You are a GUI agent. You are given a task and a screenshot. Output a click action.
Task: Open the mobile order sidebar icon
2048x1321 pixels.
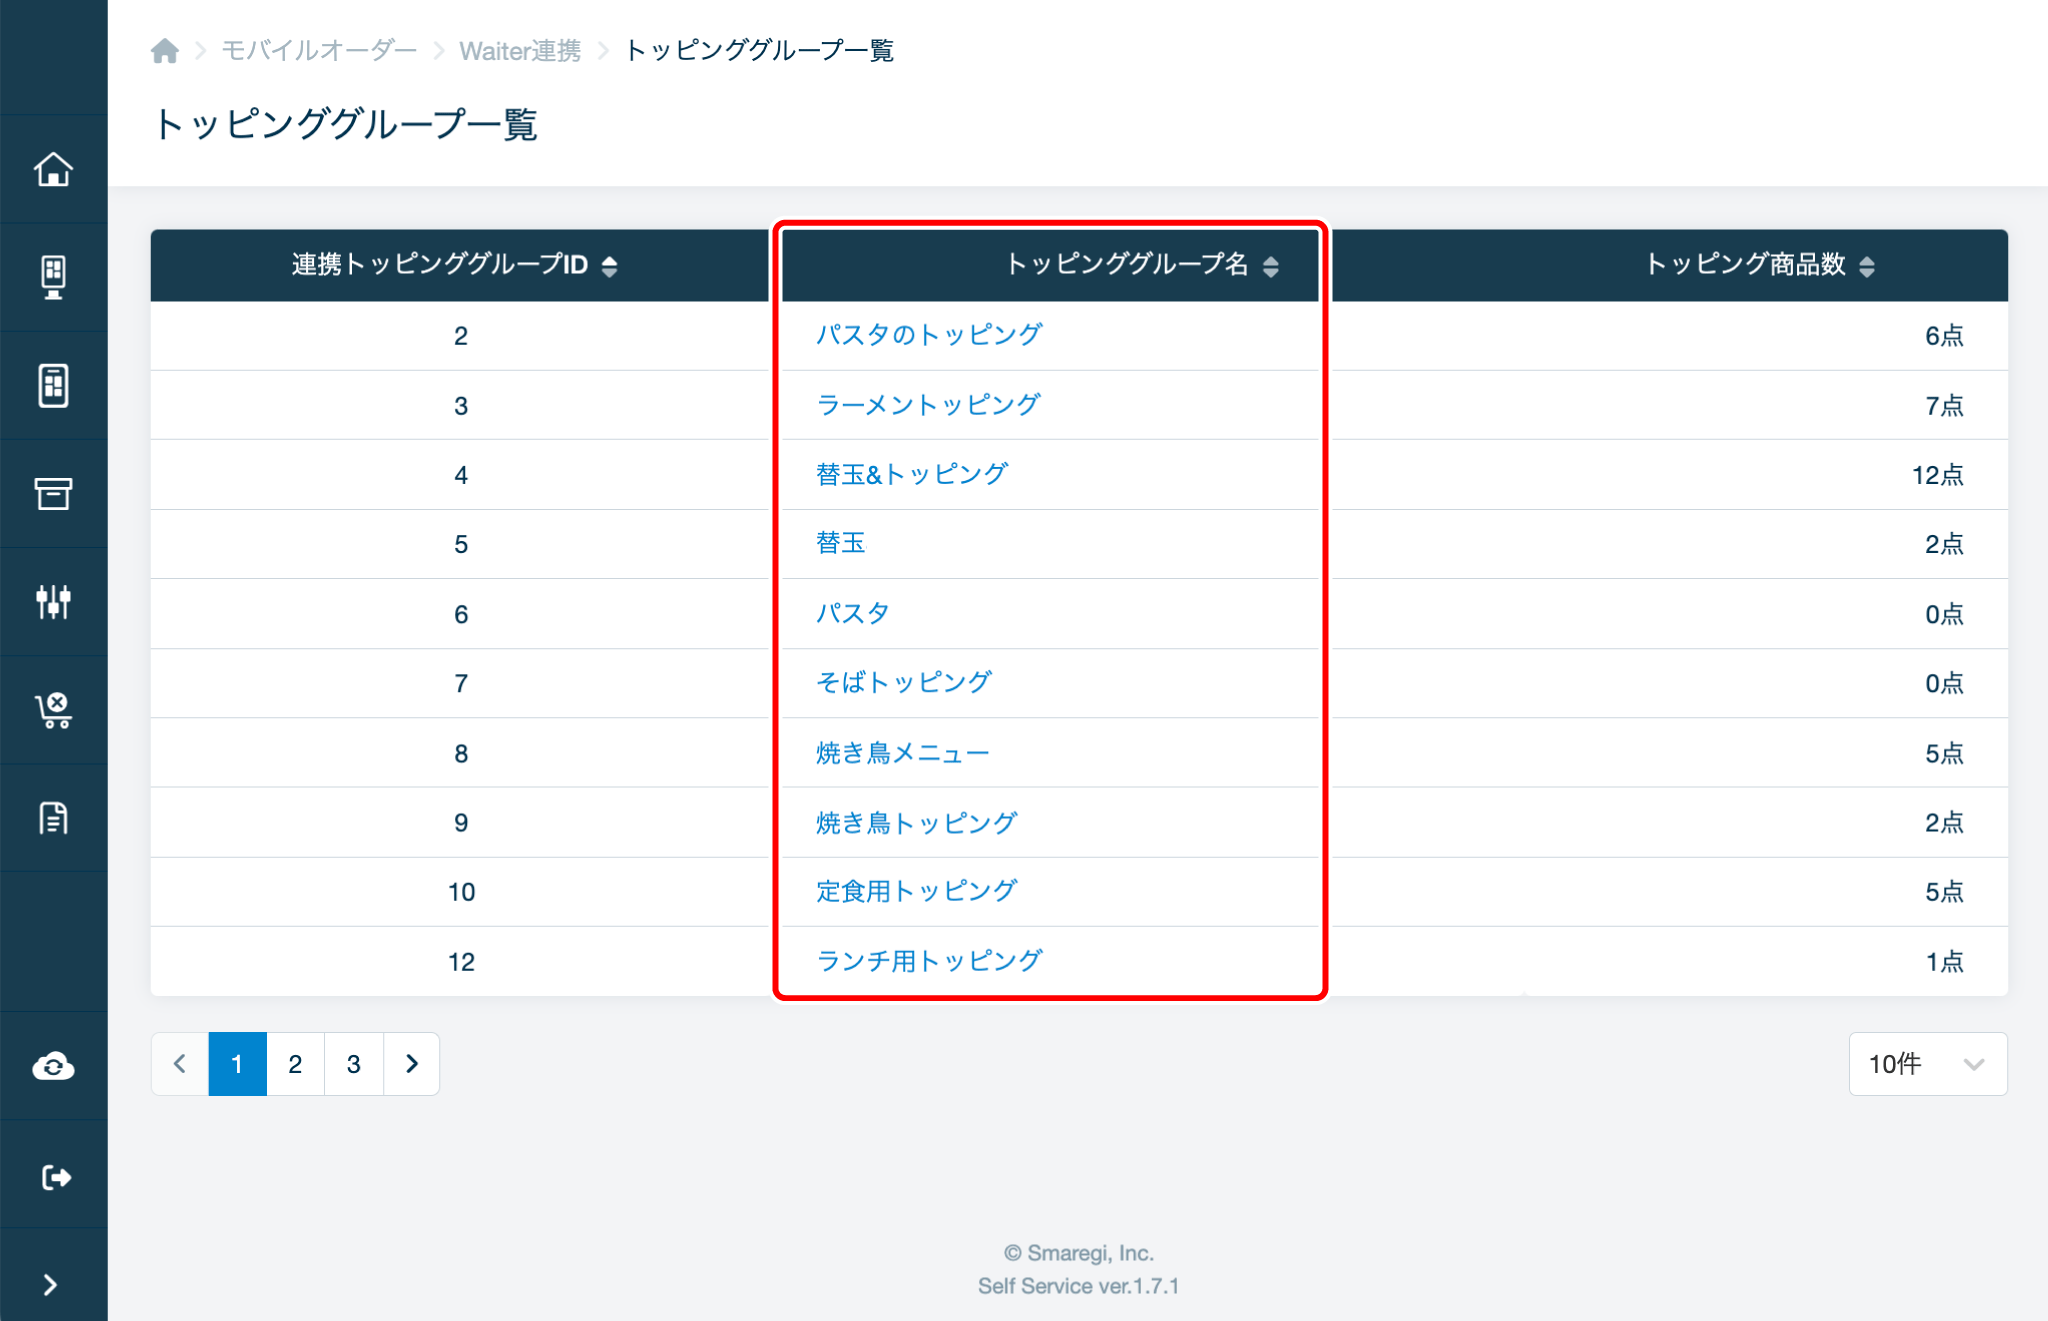click(53, 385)
